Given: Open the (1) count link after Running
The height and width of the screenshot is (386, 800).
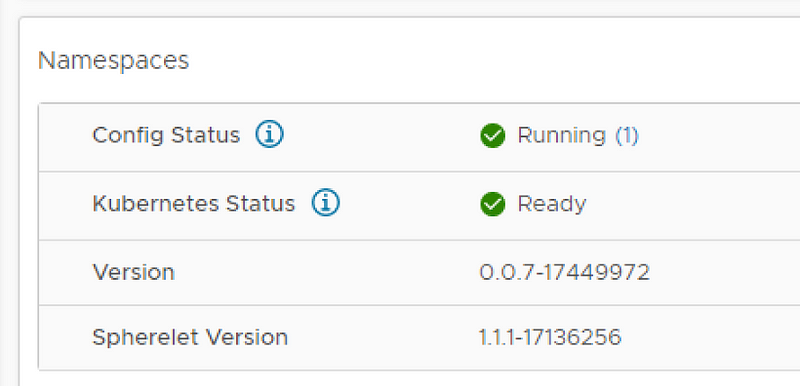Looking at the screenshot, I should pos(627,136).
